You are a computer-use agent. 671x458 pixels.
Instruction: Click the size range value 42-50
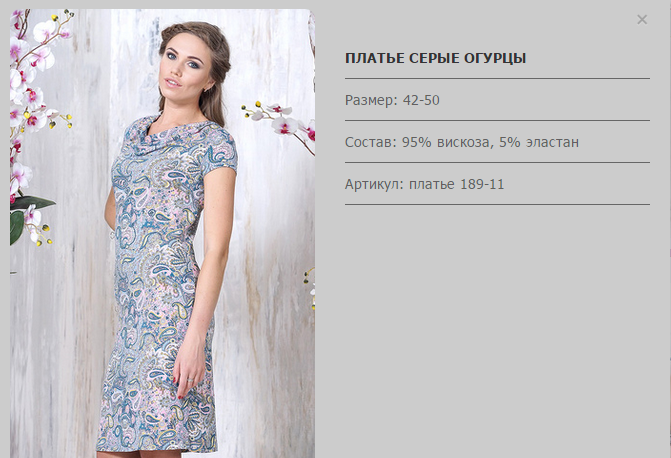point(421,100)
